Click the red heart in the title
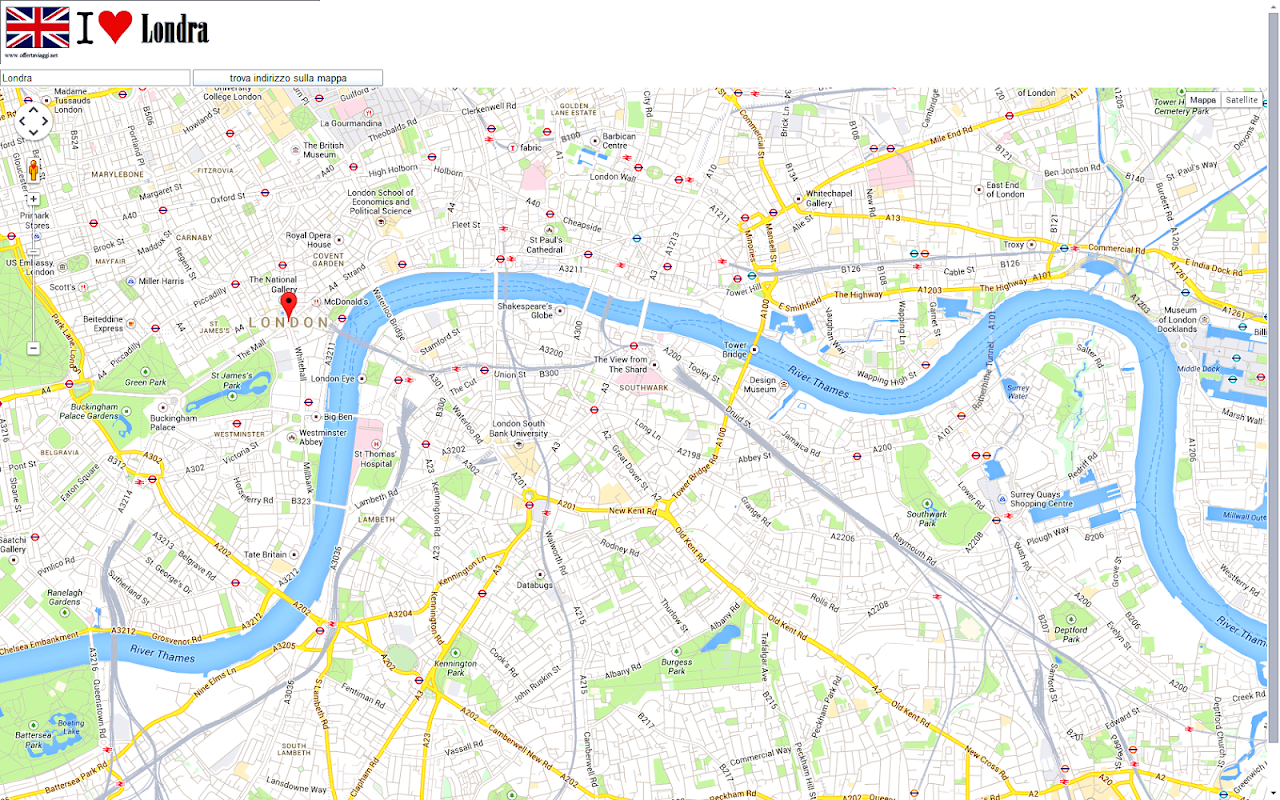 point(116,29)
